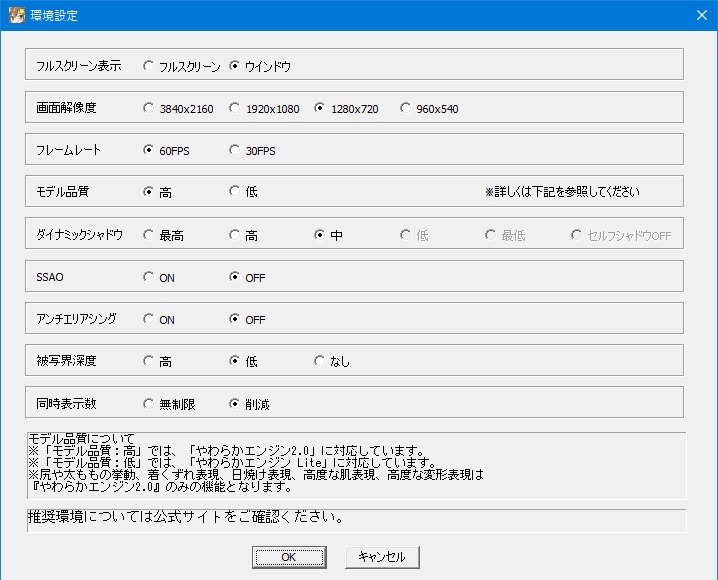Click the モデル品質について description text box
The width and height of the screenshot is (718, 580).
coord(357,465)
